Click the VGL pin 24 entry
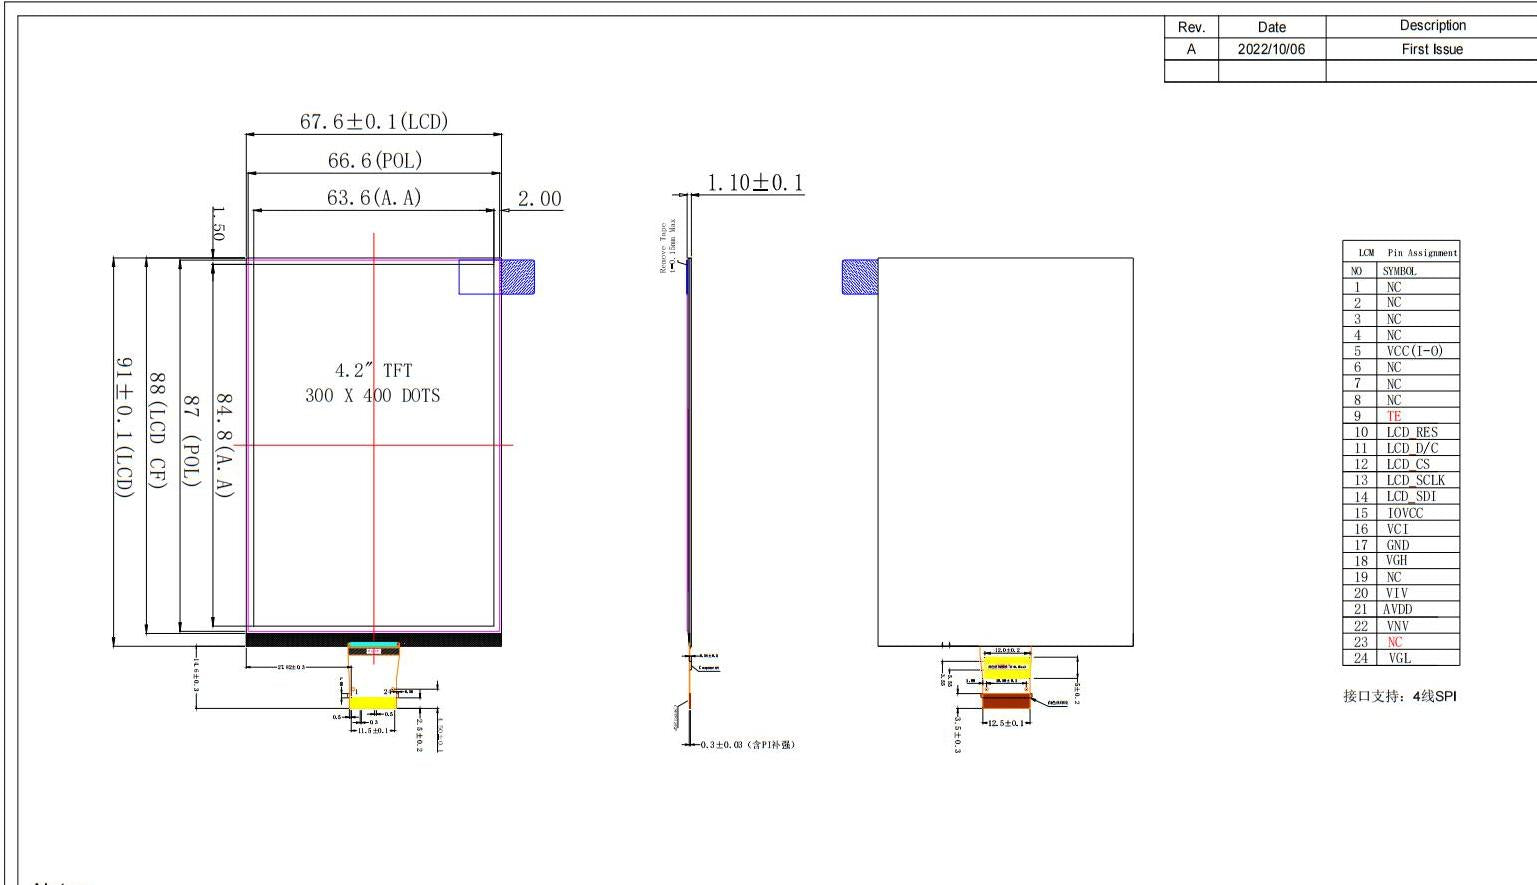 coord(1399,658)
